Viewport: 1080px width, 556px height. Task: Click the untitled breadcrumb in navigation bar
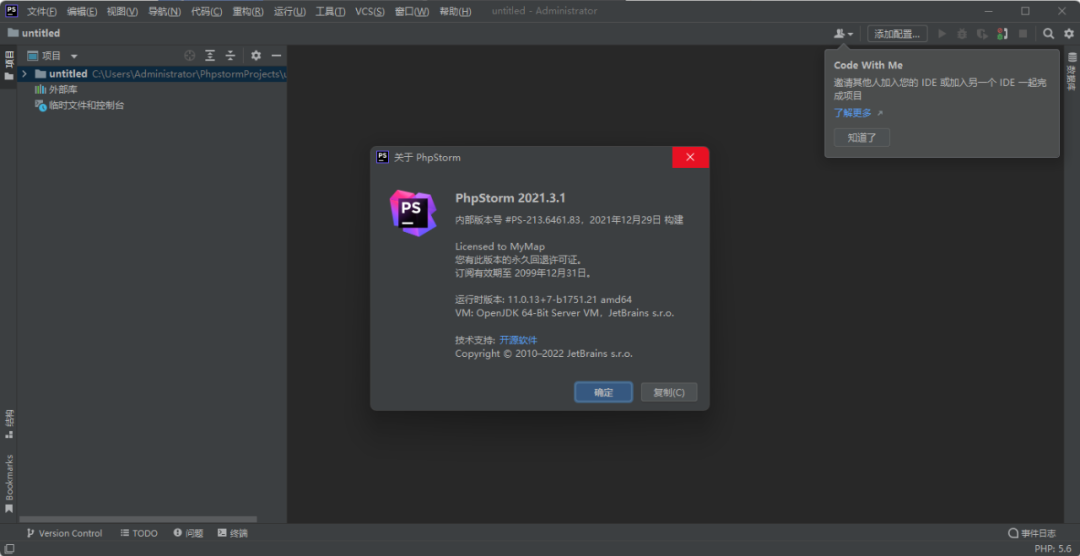coord(34,33)
